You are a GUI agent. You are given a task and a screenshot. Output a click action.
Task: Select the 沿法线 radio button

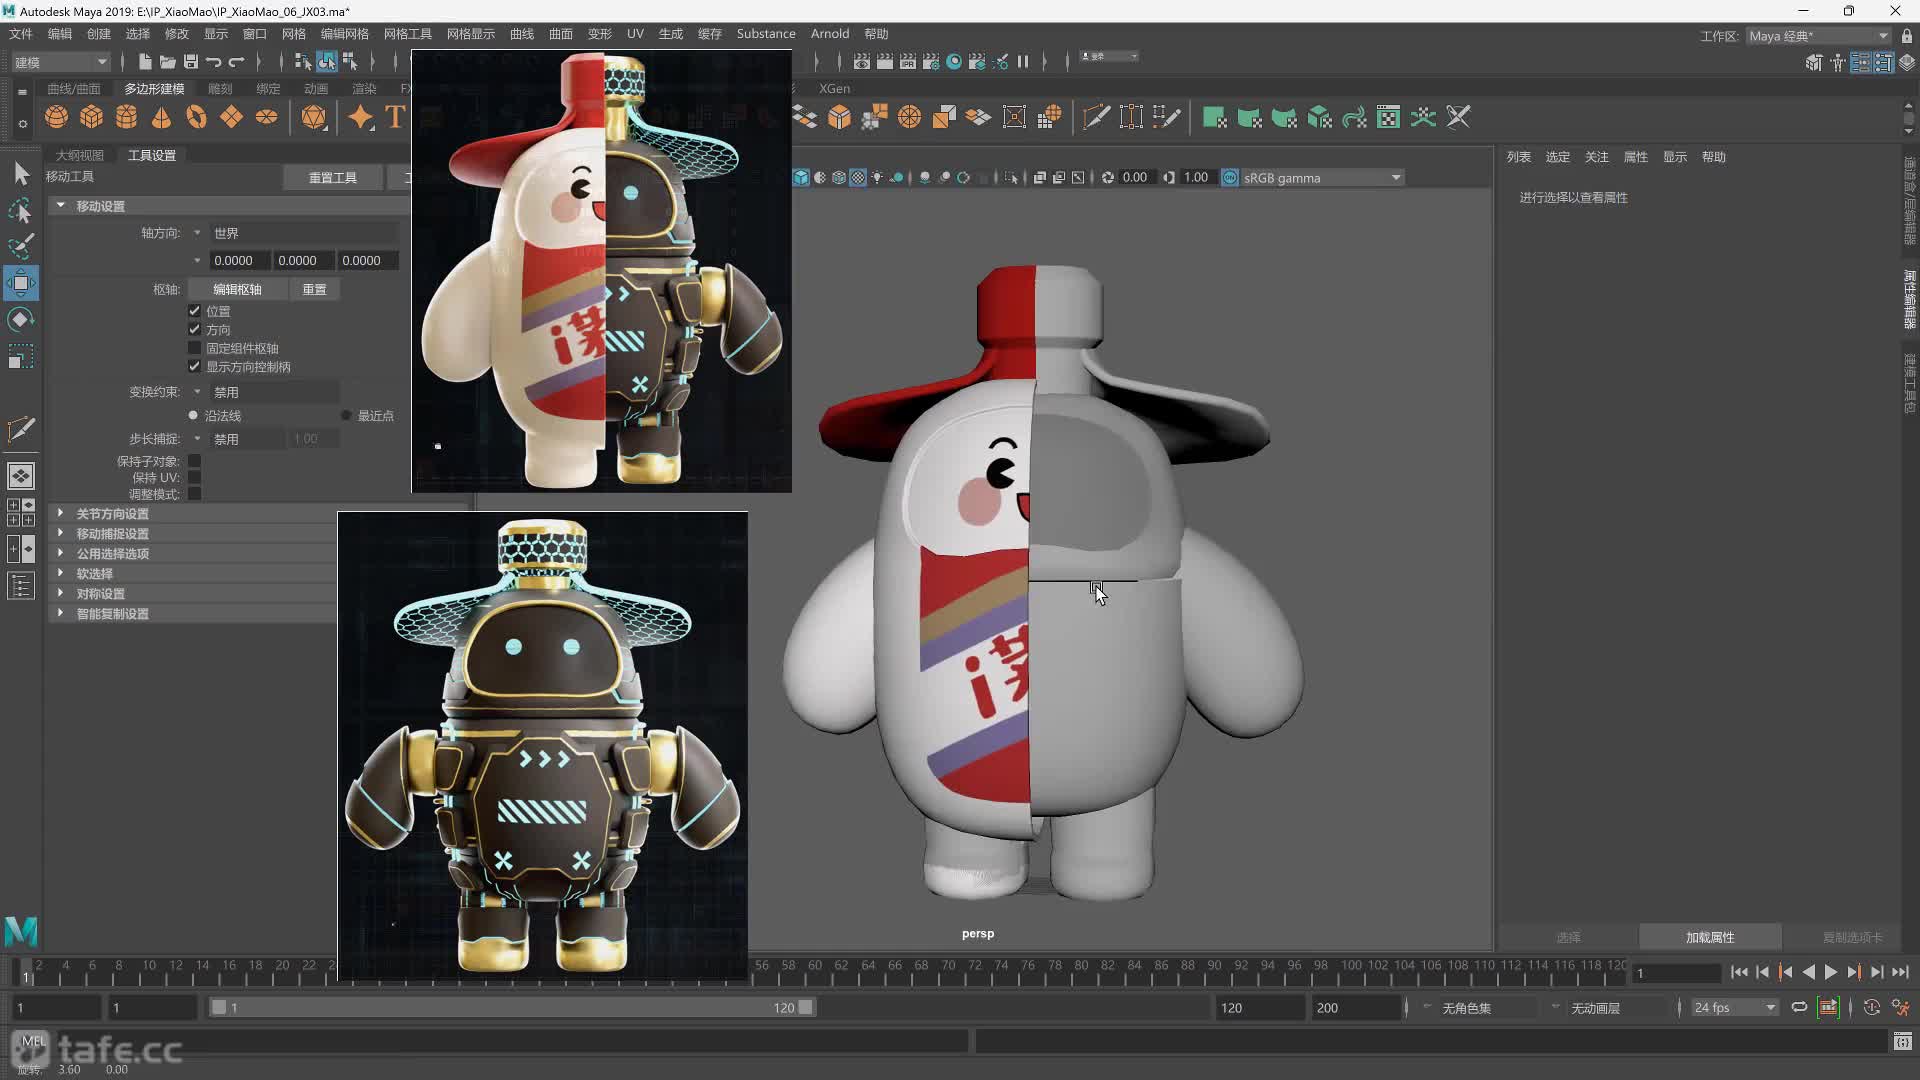pos(193,415)
